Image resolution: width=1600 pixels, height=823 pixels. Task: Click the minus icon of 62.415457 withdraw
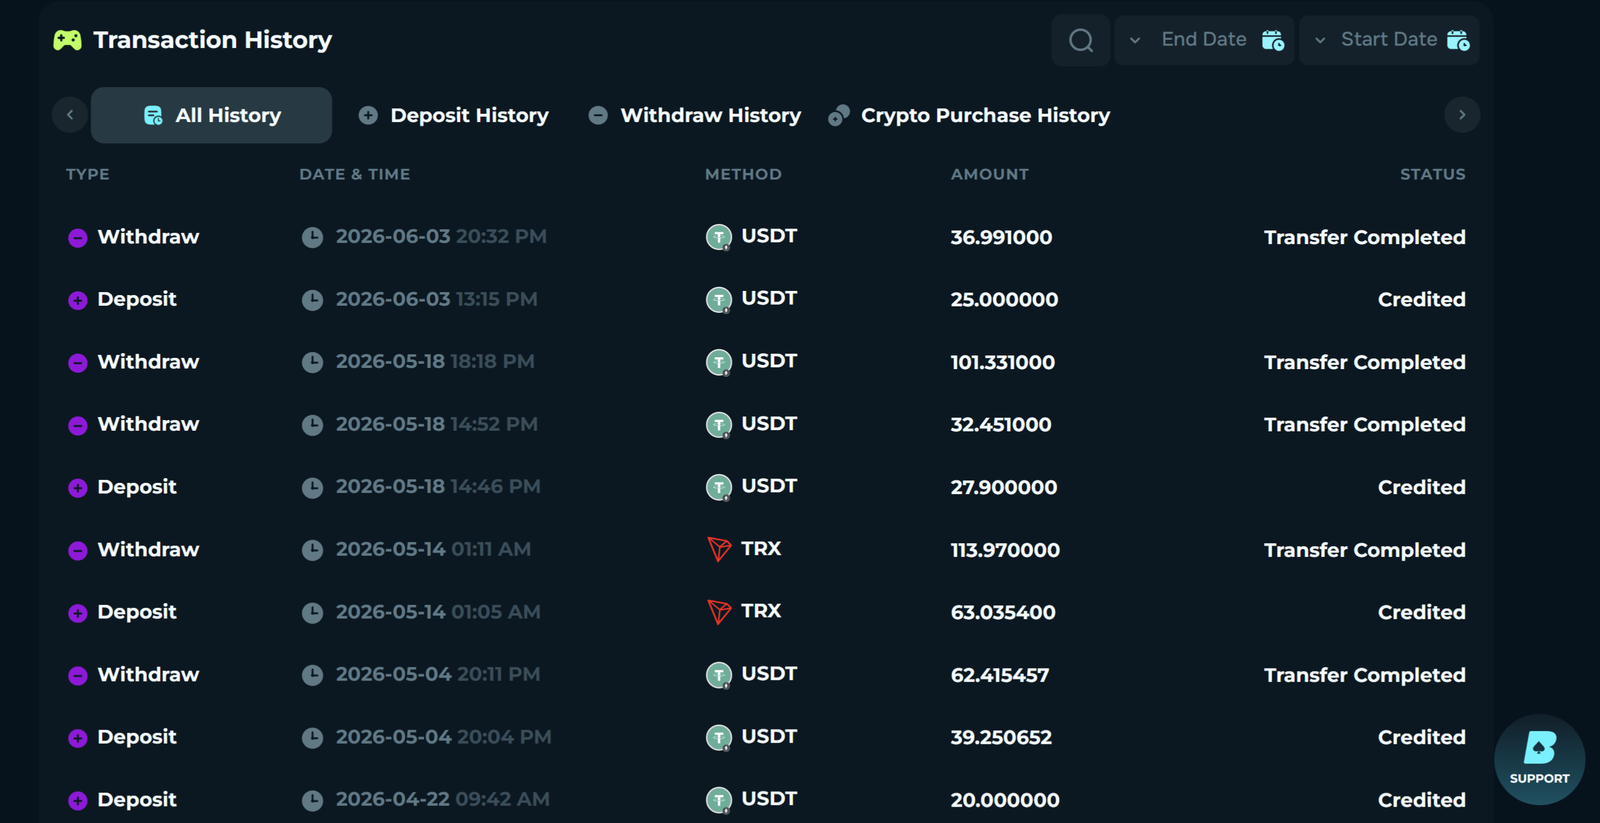[77, 676]
